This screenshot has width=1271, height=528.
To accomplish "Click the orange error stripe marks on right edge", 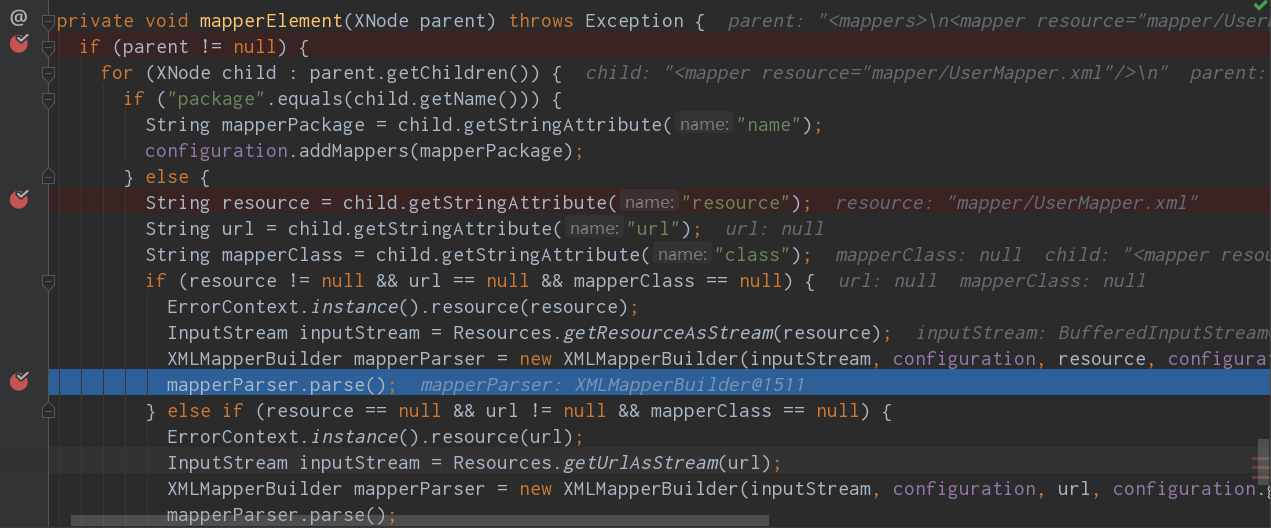I will point(1260,467).
